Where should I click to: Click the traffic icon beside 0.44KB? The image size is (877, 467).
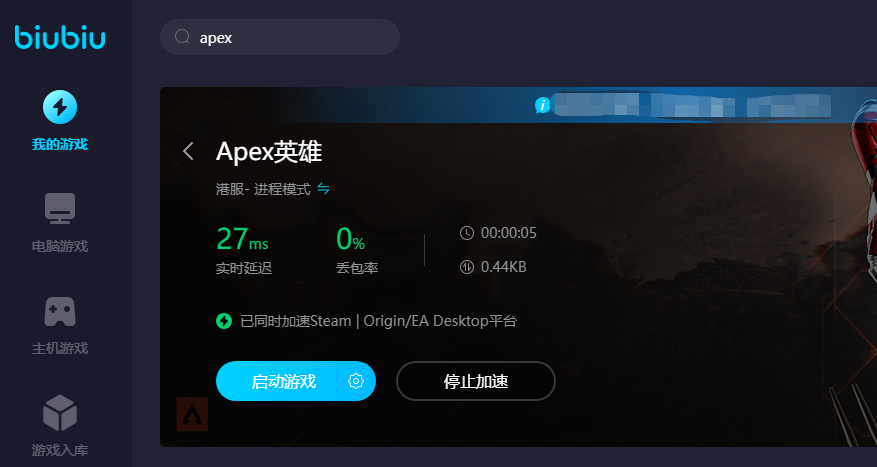pyautogui.click(x=467, y=267)
